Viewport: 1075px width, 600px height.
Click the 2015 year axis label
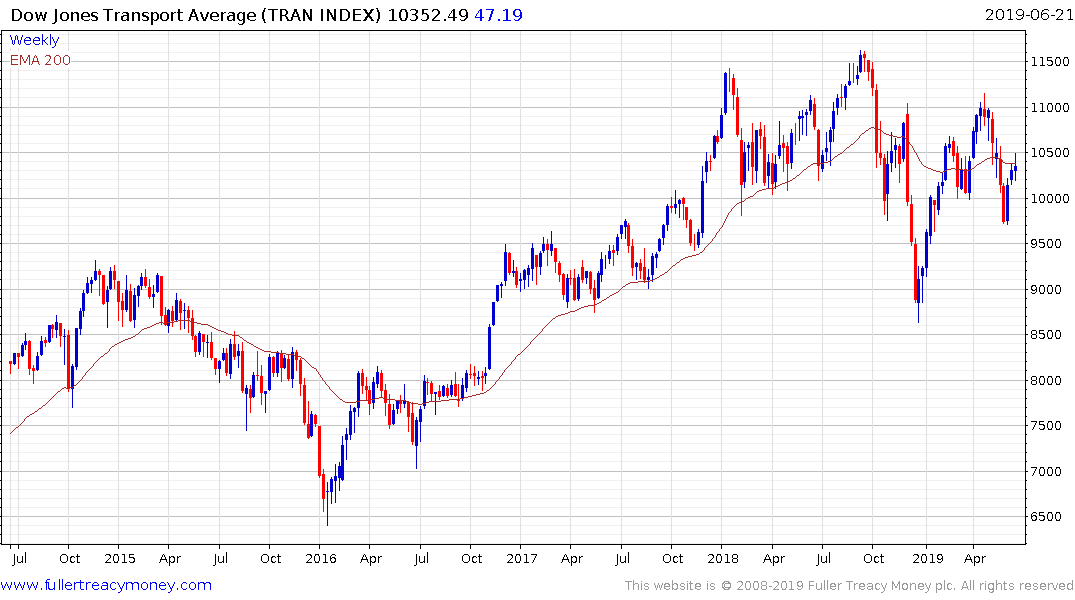click(x=119, y=558)
